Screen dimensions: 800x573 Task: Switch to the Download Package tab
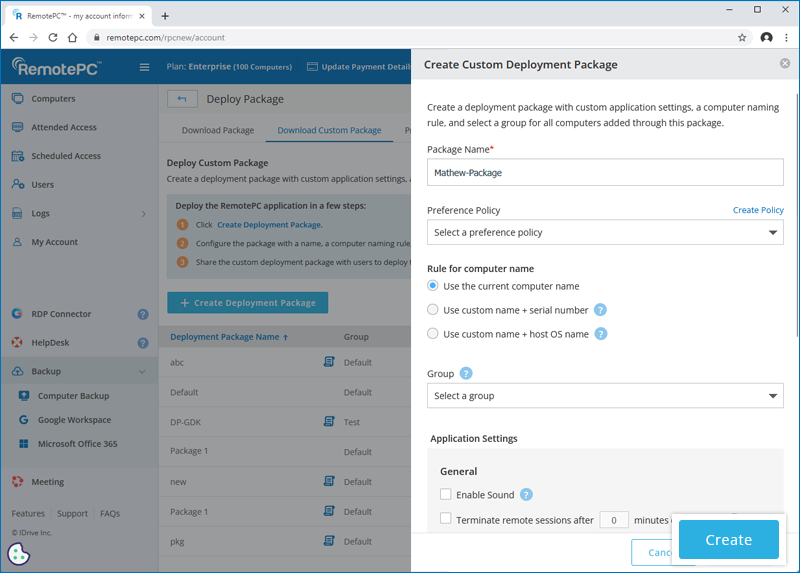(218, 130)
